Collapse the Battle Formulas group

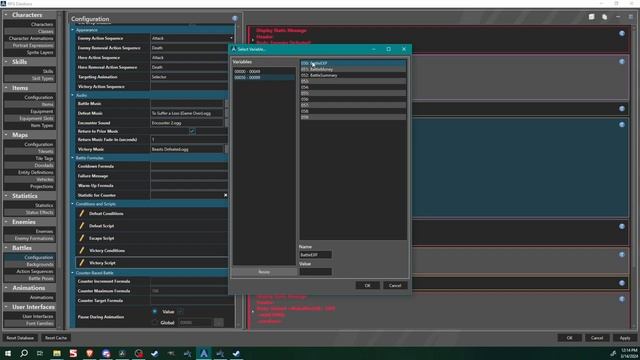tap(73, 158)
